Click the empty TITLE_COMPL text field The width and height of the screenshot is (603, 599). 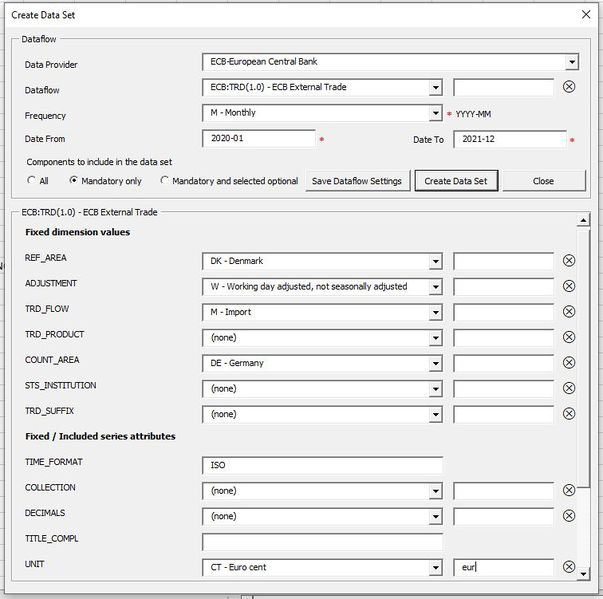click(322, 542)
